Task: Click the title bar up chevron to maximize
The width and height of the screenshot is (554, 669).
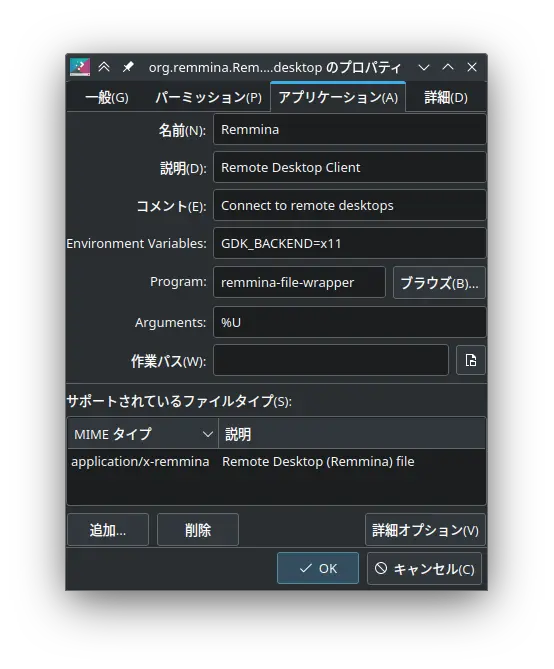Action: coord(448,67)
